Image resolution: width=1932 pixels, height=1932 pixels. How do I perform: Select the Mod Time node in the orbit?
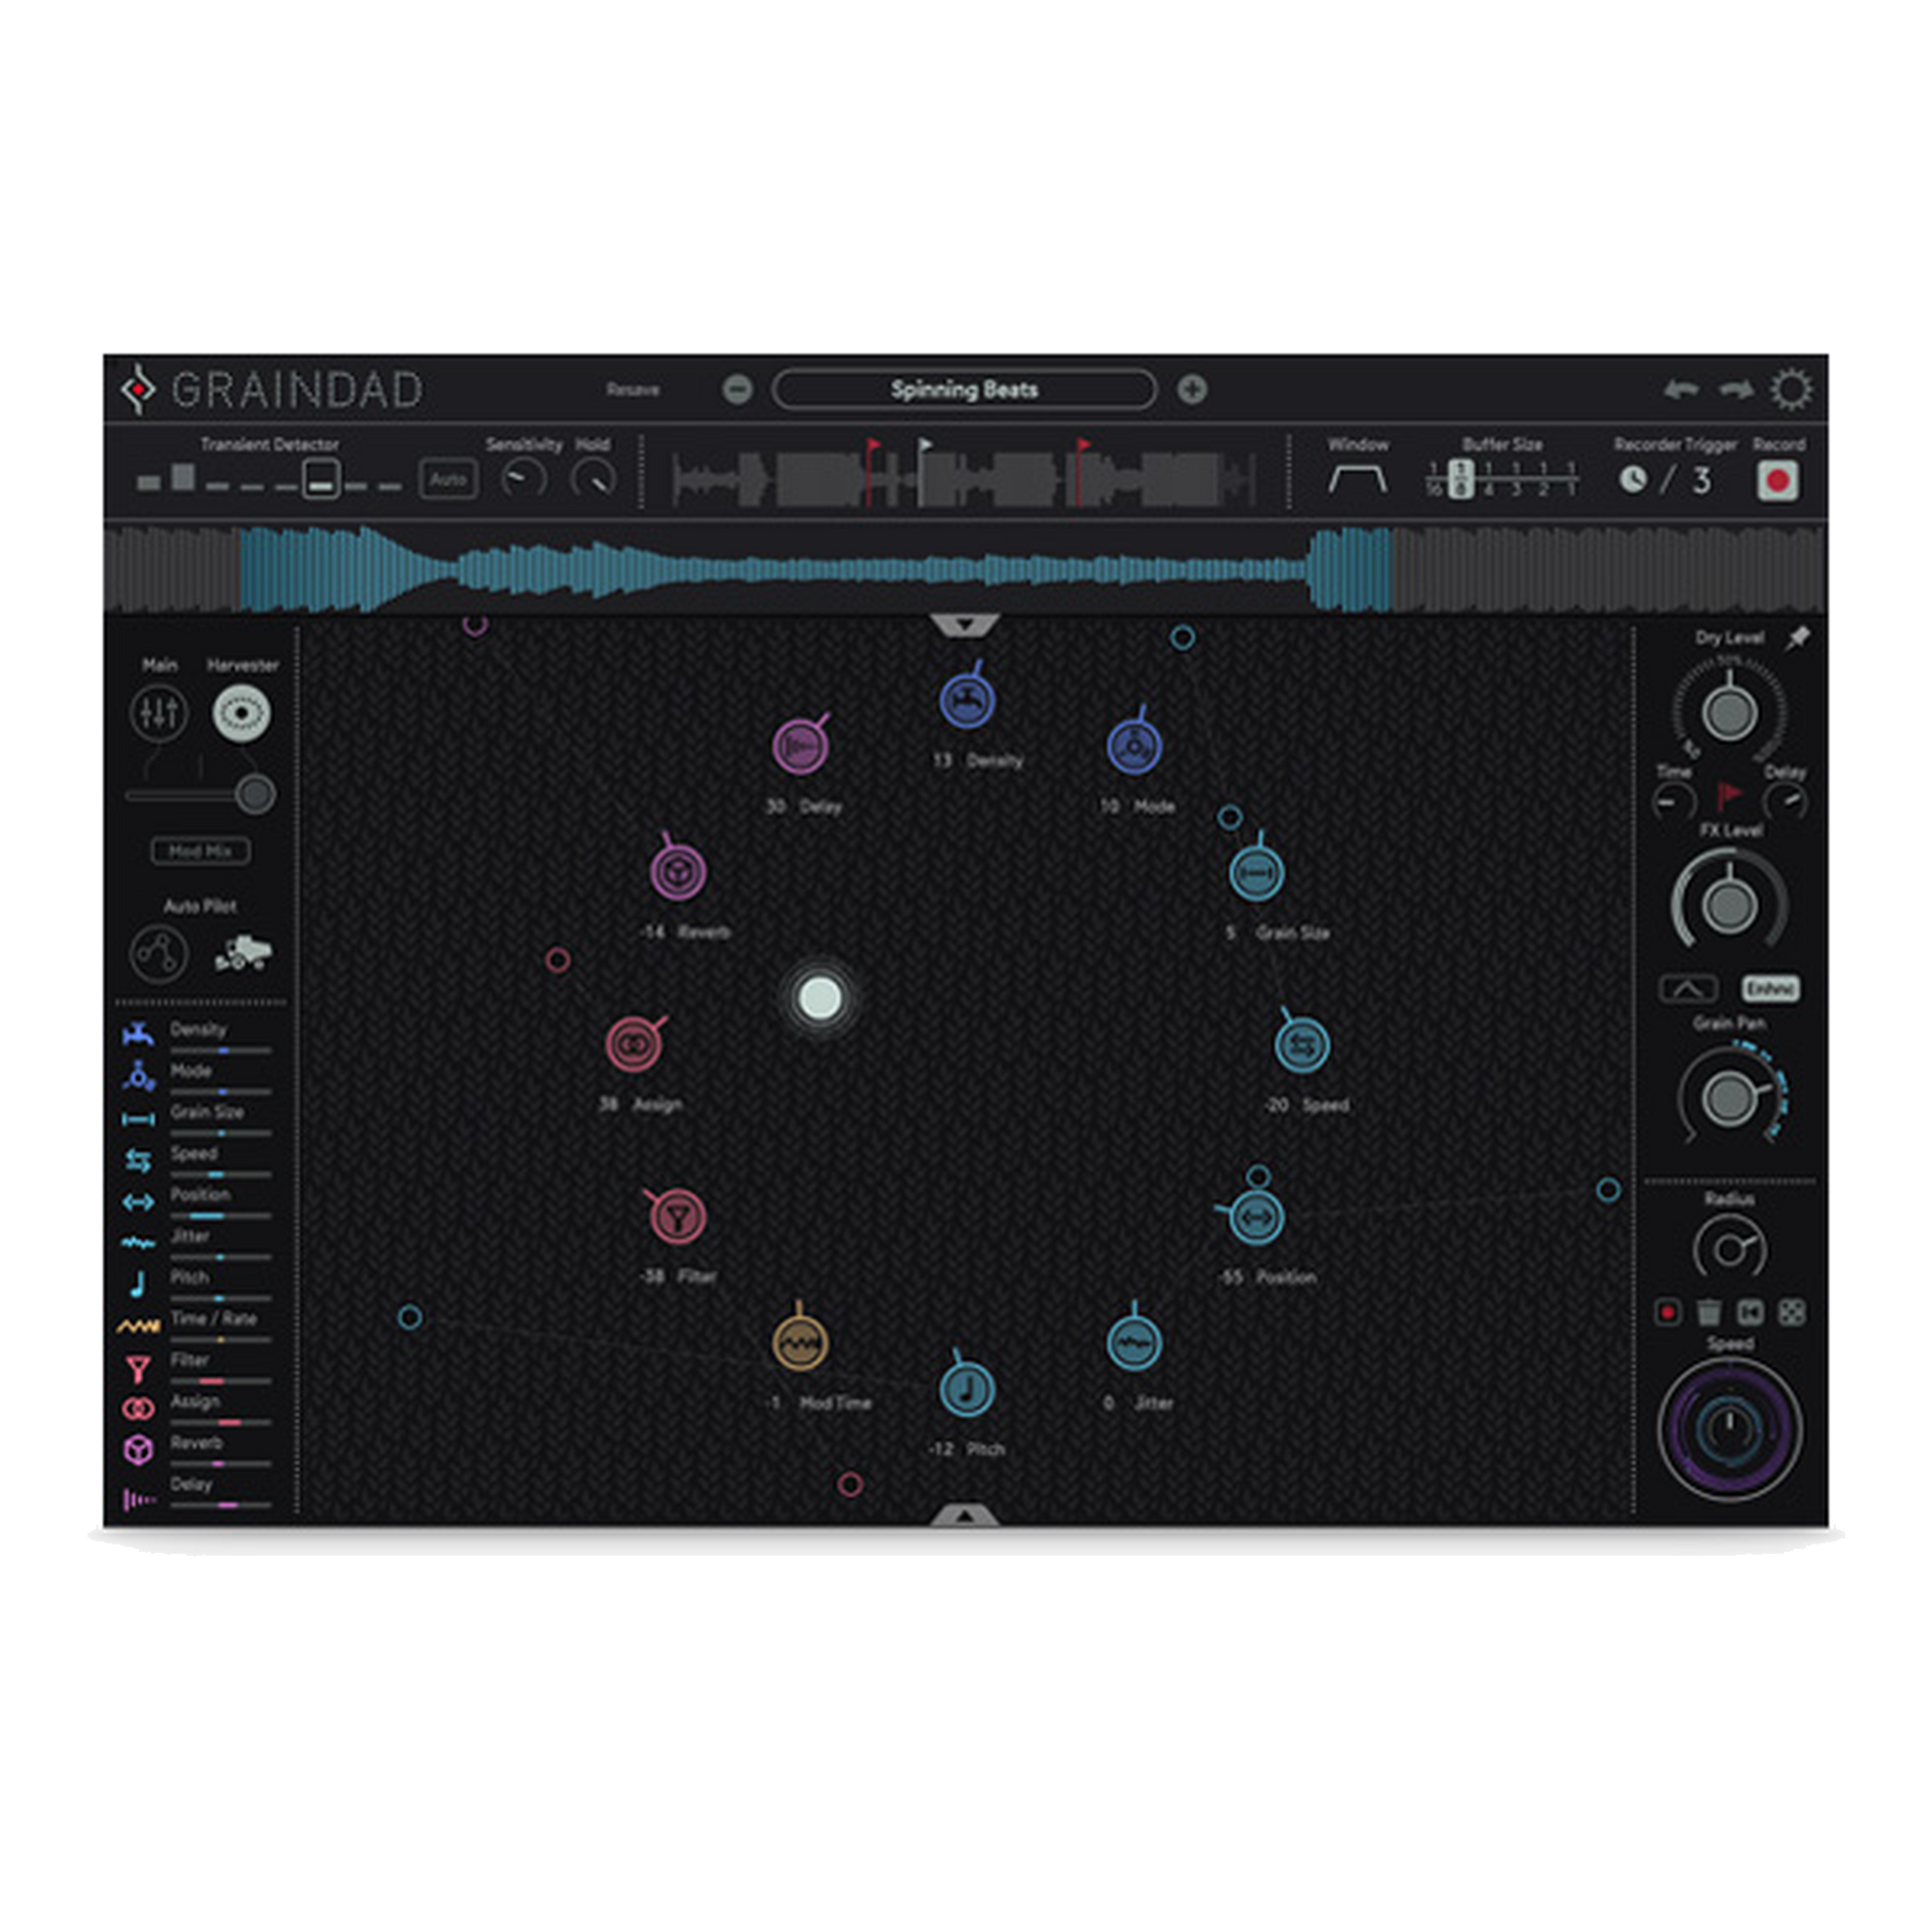[800, 1342]
